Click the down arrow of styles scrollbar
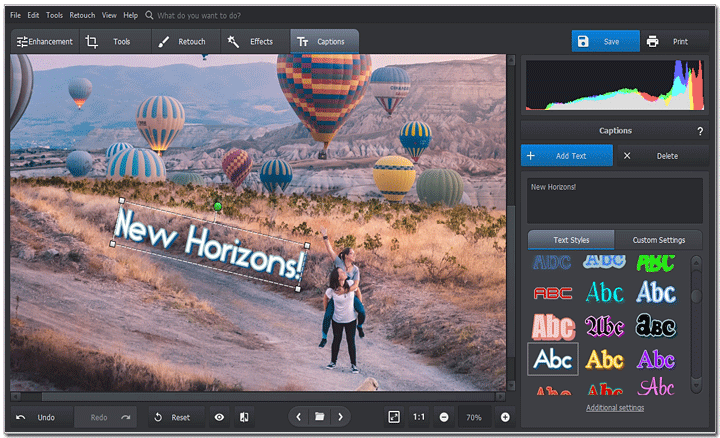The width and height of the screenshot is (720, 438). coord(696,386)
